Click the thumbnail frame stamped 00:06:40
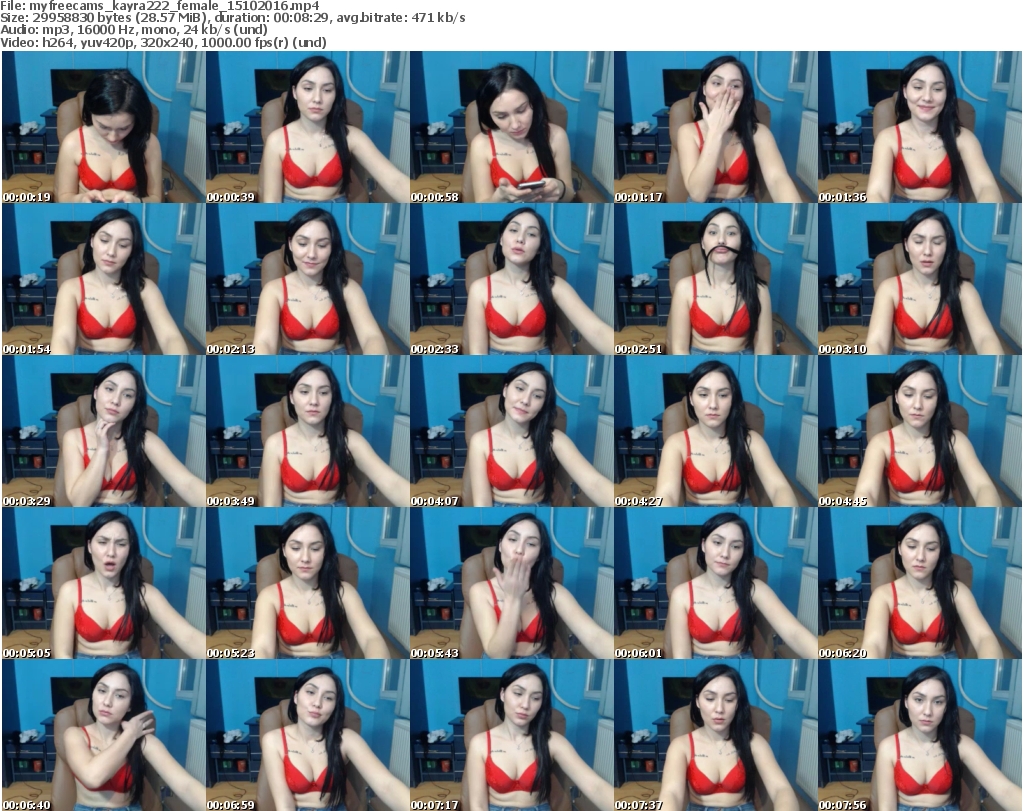 tap(104, 736)
